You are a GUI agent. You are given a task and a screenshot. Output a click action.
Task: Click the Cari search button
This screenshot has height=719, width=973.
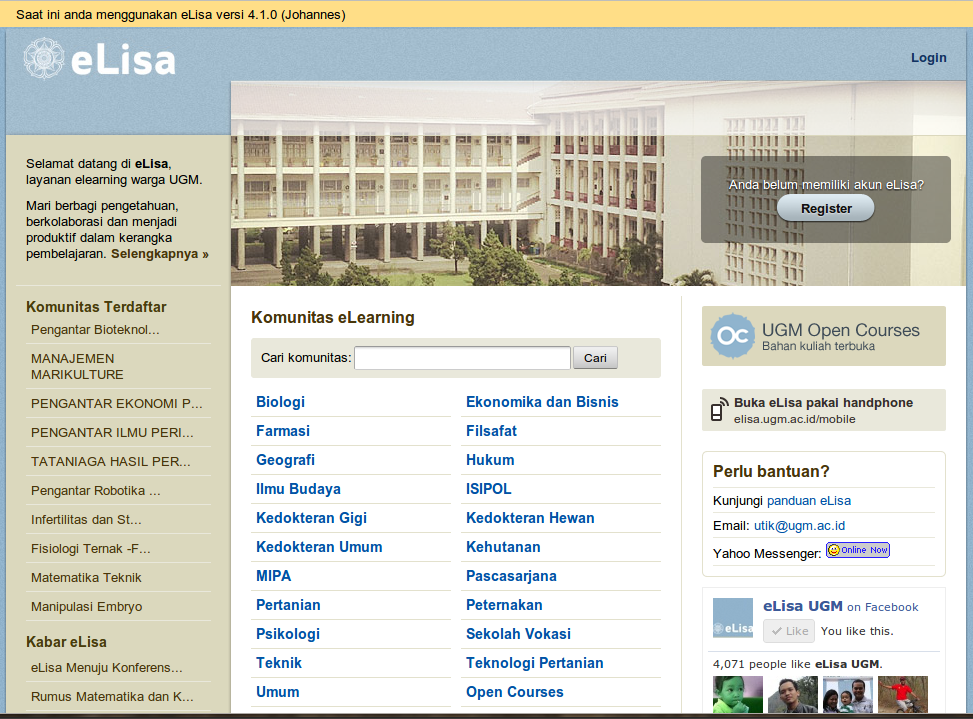coord(595,358)
